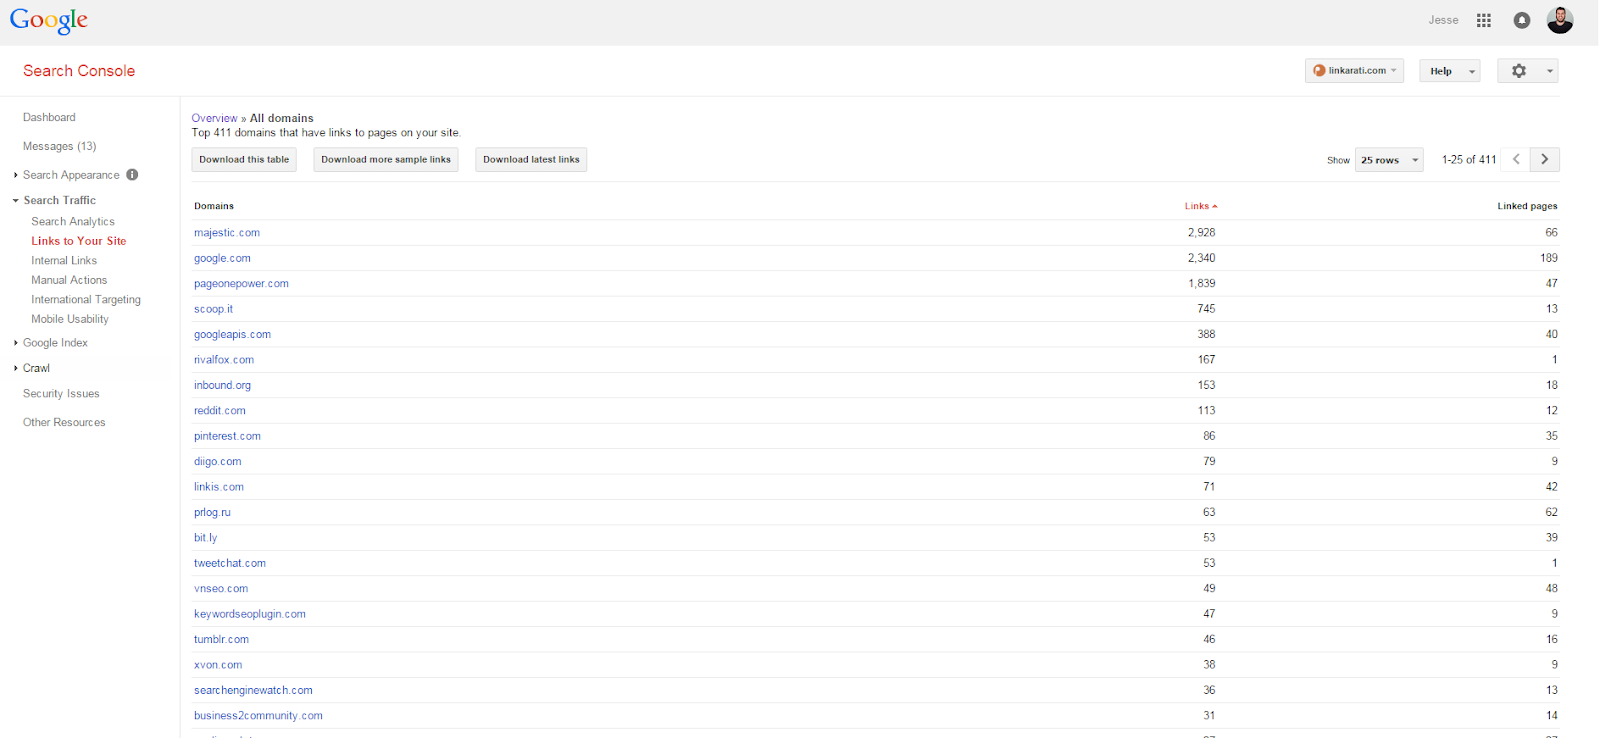The image size is (1600, 738).
Task: Click the Google logo
Action: pos(49,21)
